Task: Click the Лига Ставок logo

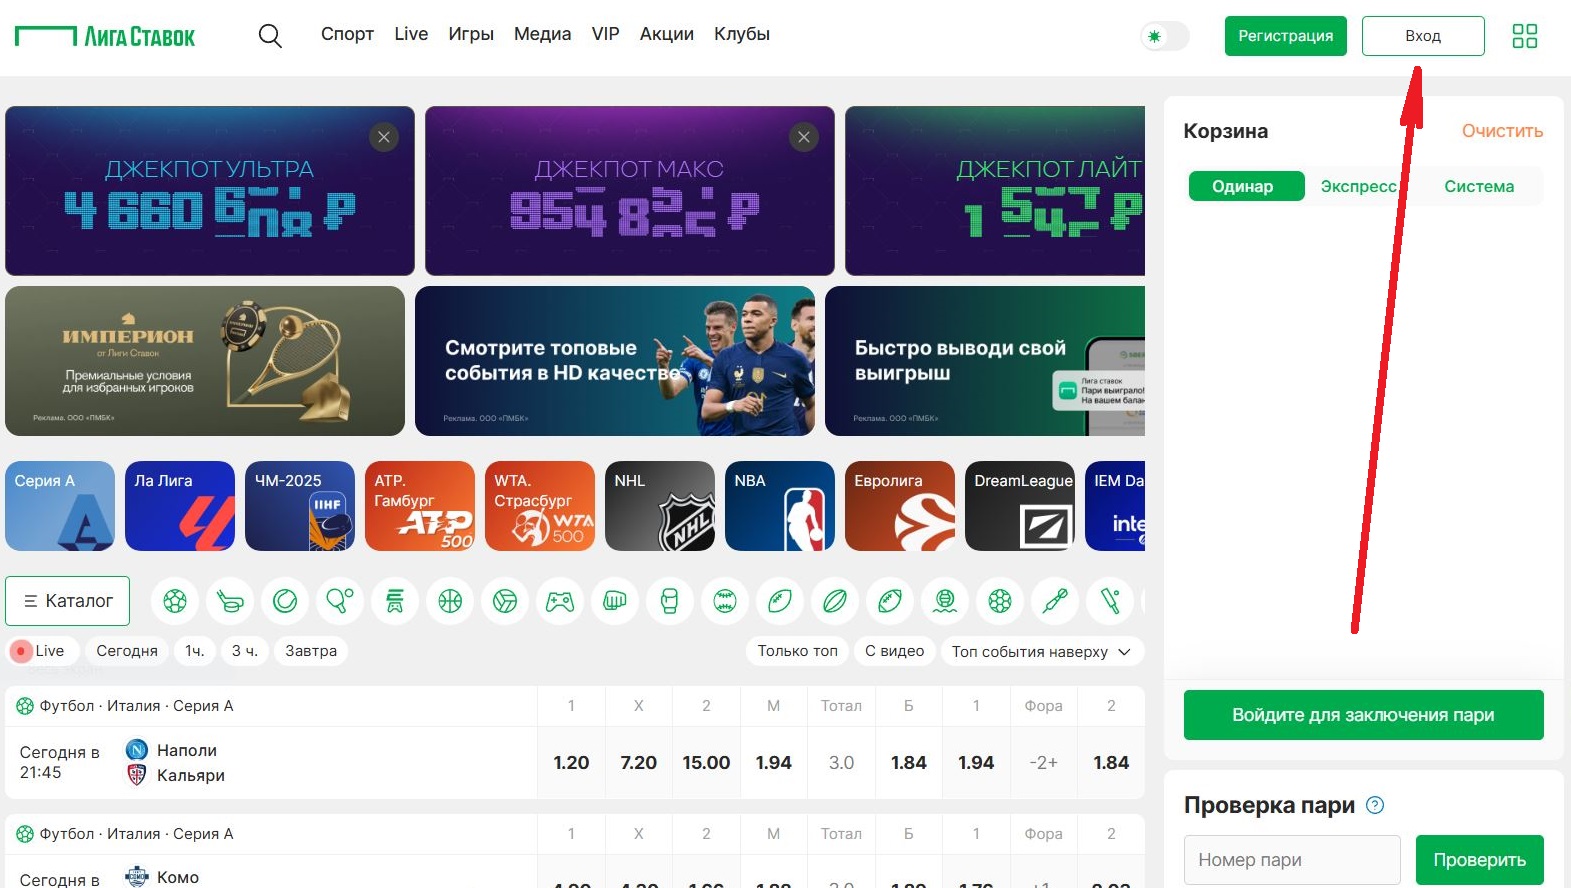Action: pyautogui.click(x=105, y=37)
